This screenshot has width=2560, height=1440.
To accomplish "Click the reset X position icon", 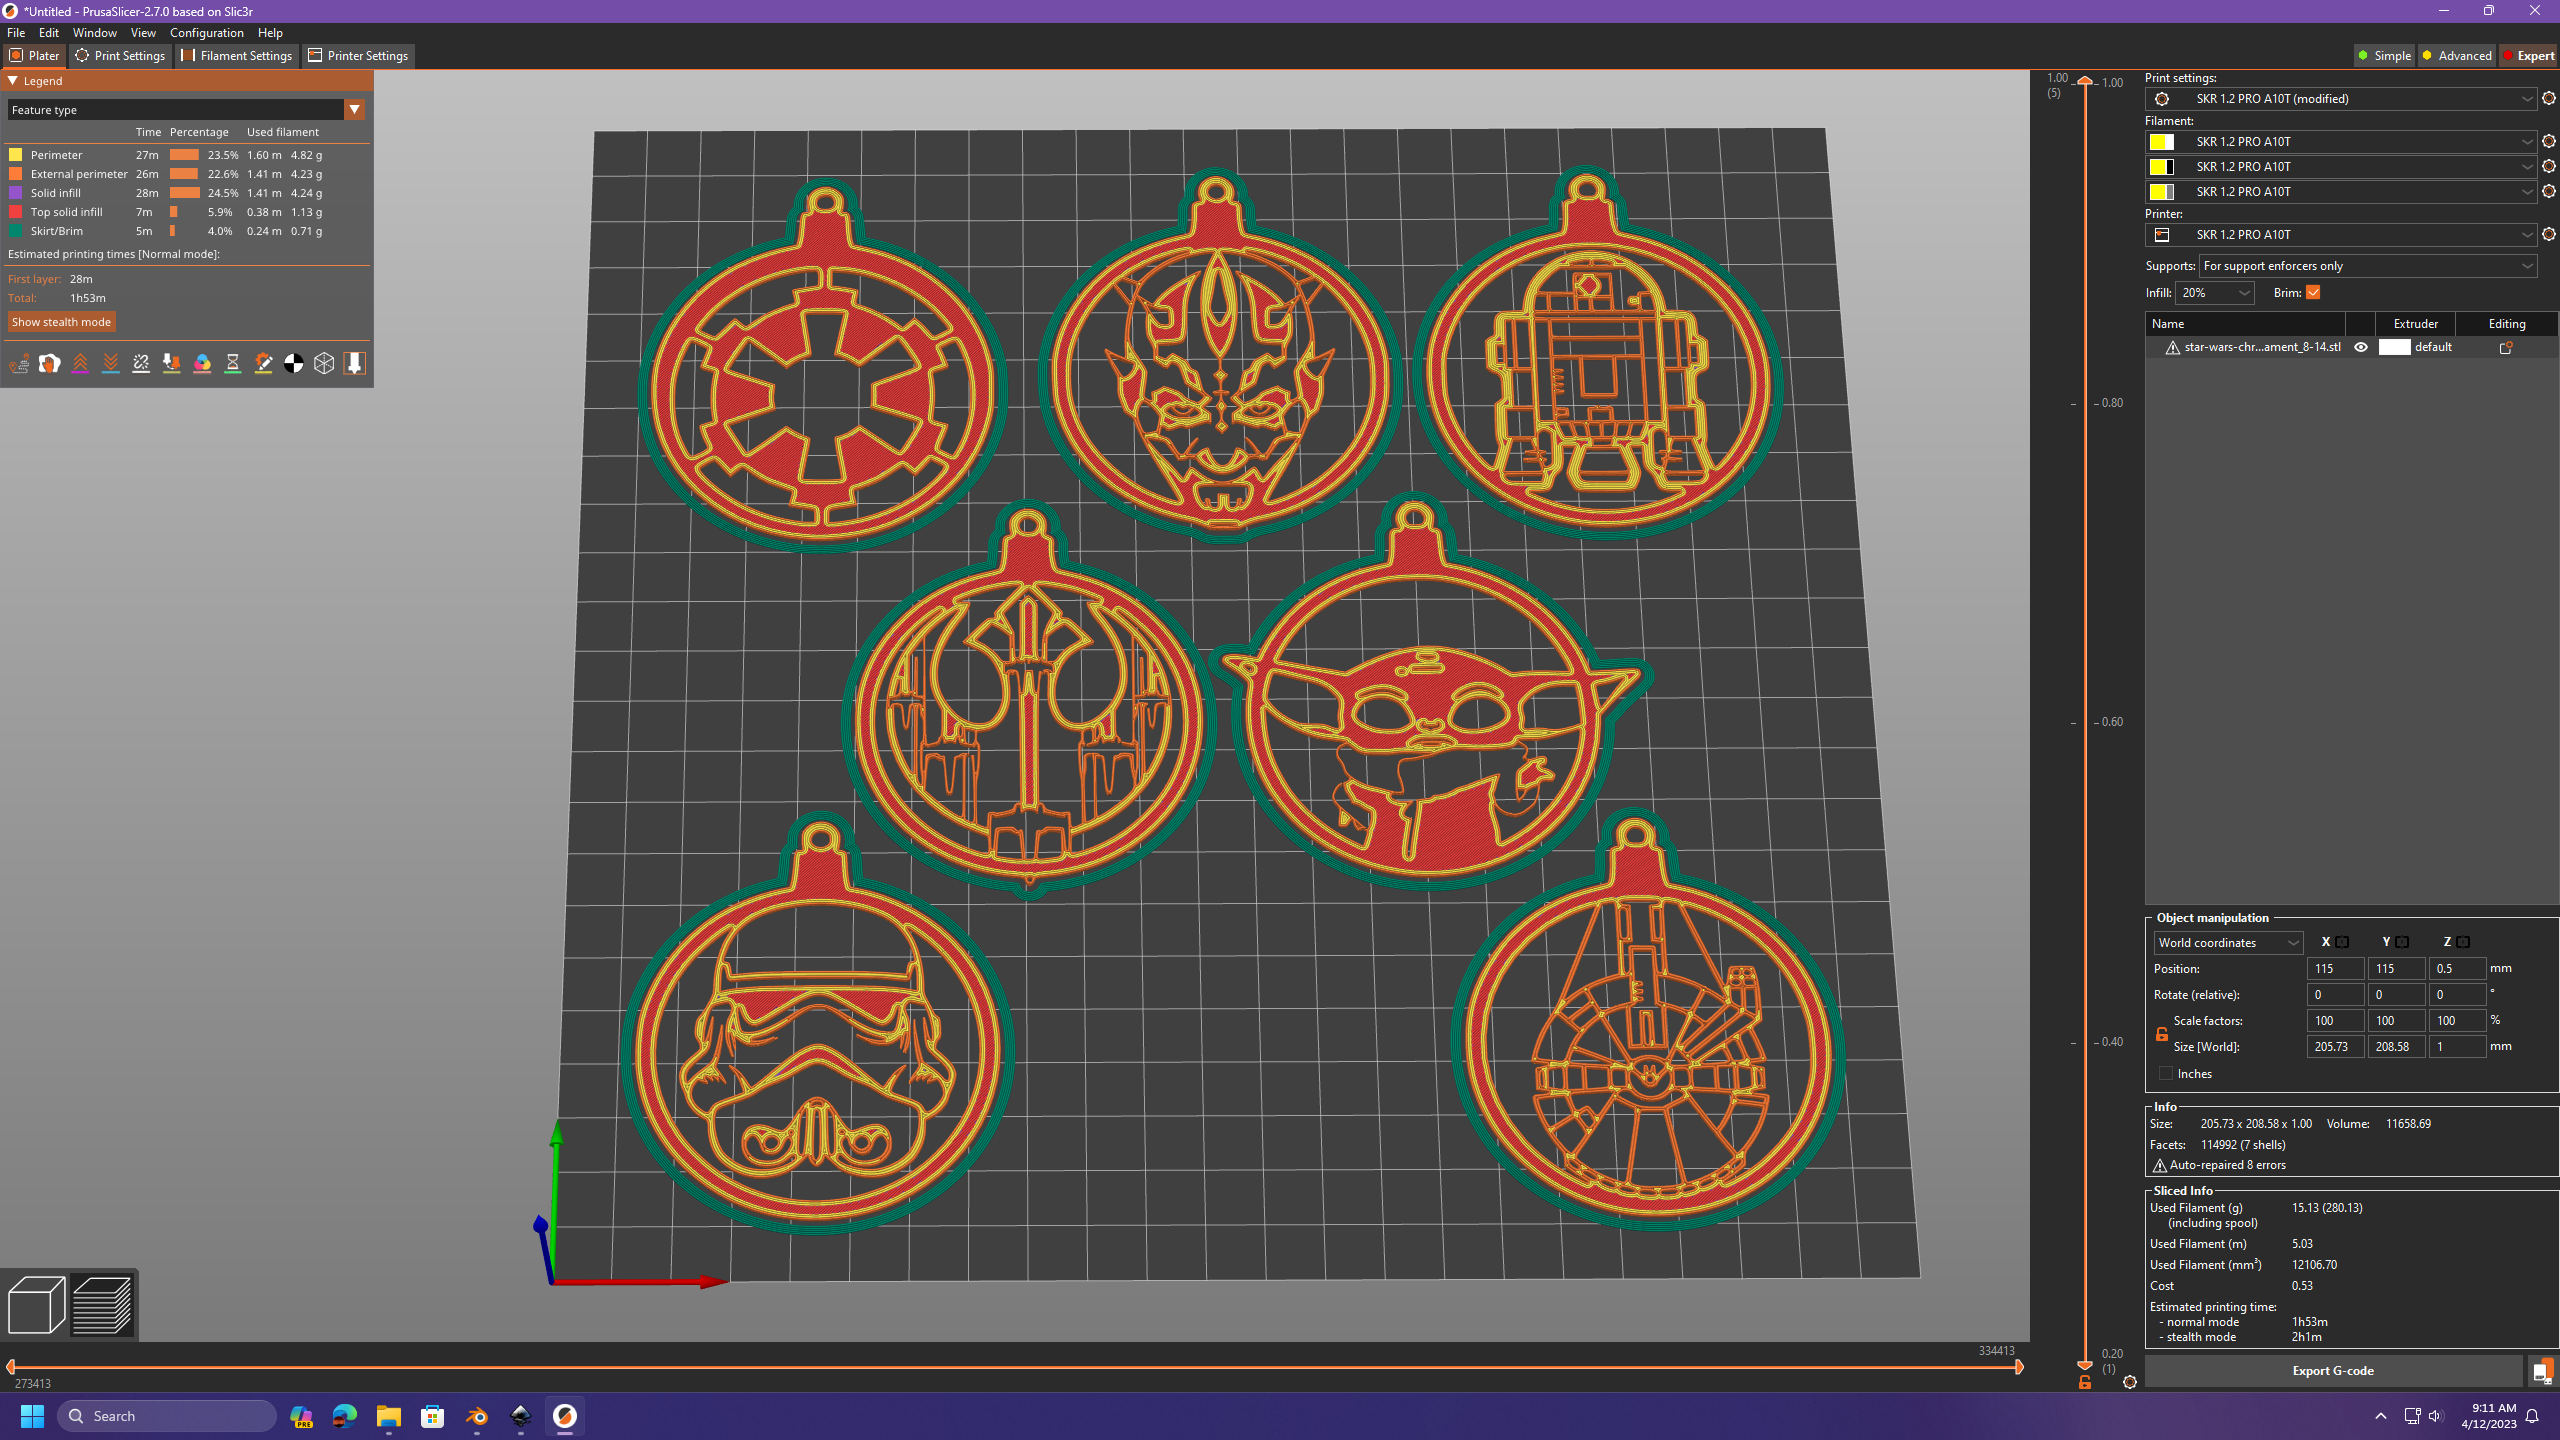I will pyautogui.click(x=2342, y=942).
